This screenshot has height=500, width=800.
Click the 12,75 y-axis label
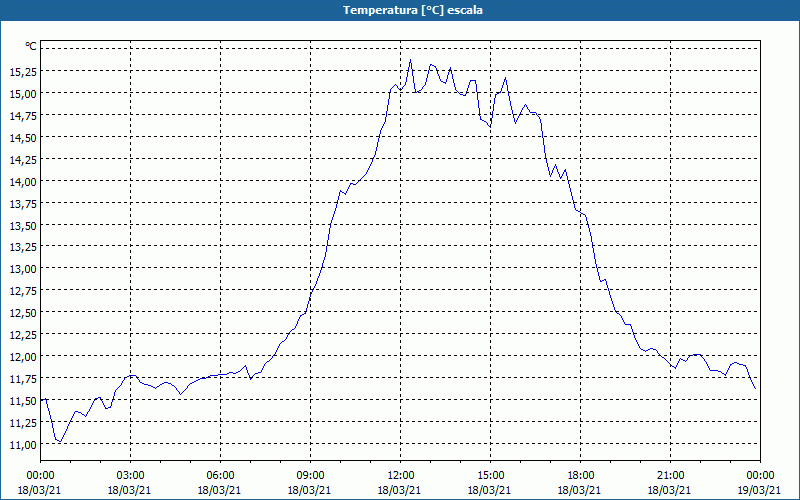(23, 291)
